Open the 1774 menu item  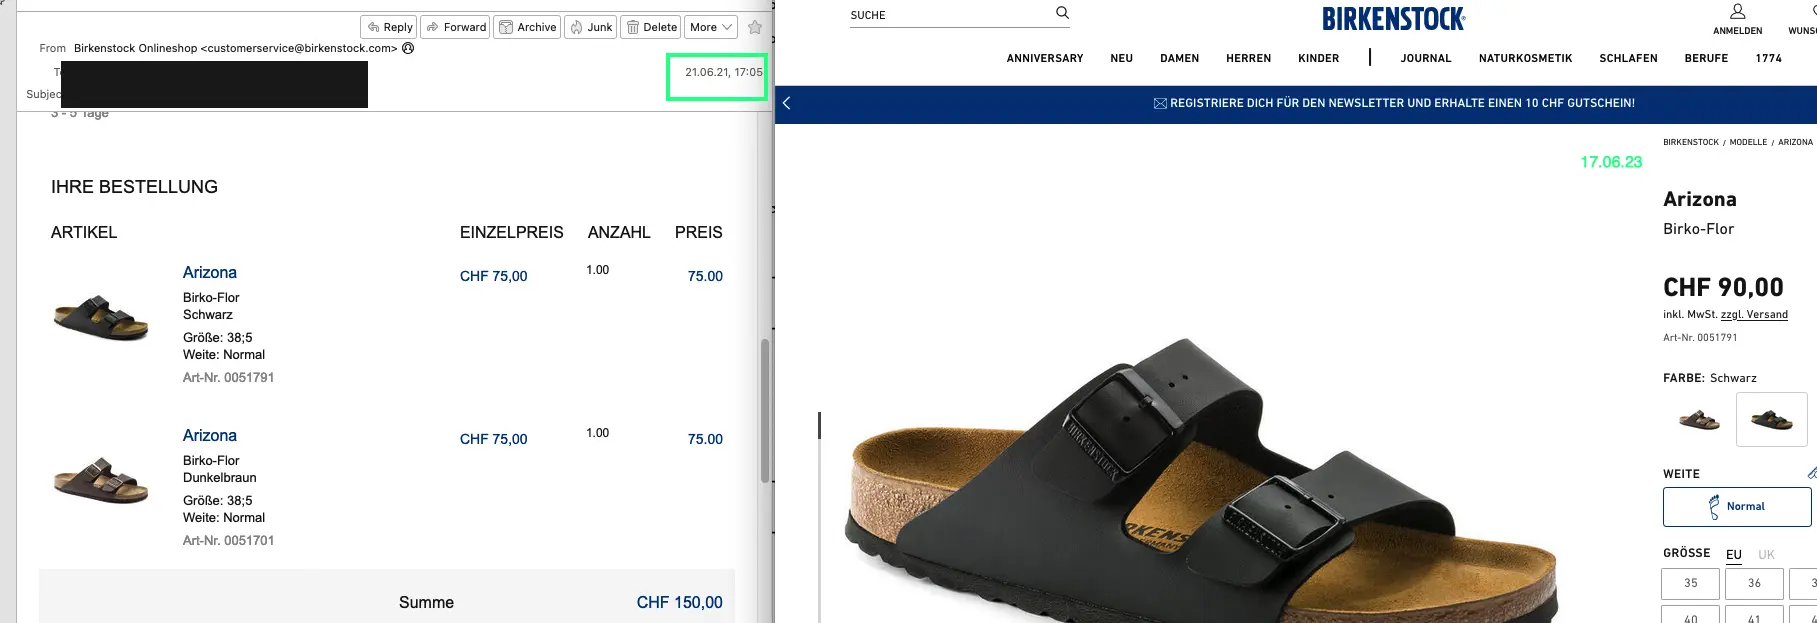[x=1768, y=58]
